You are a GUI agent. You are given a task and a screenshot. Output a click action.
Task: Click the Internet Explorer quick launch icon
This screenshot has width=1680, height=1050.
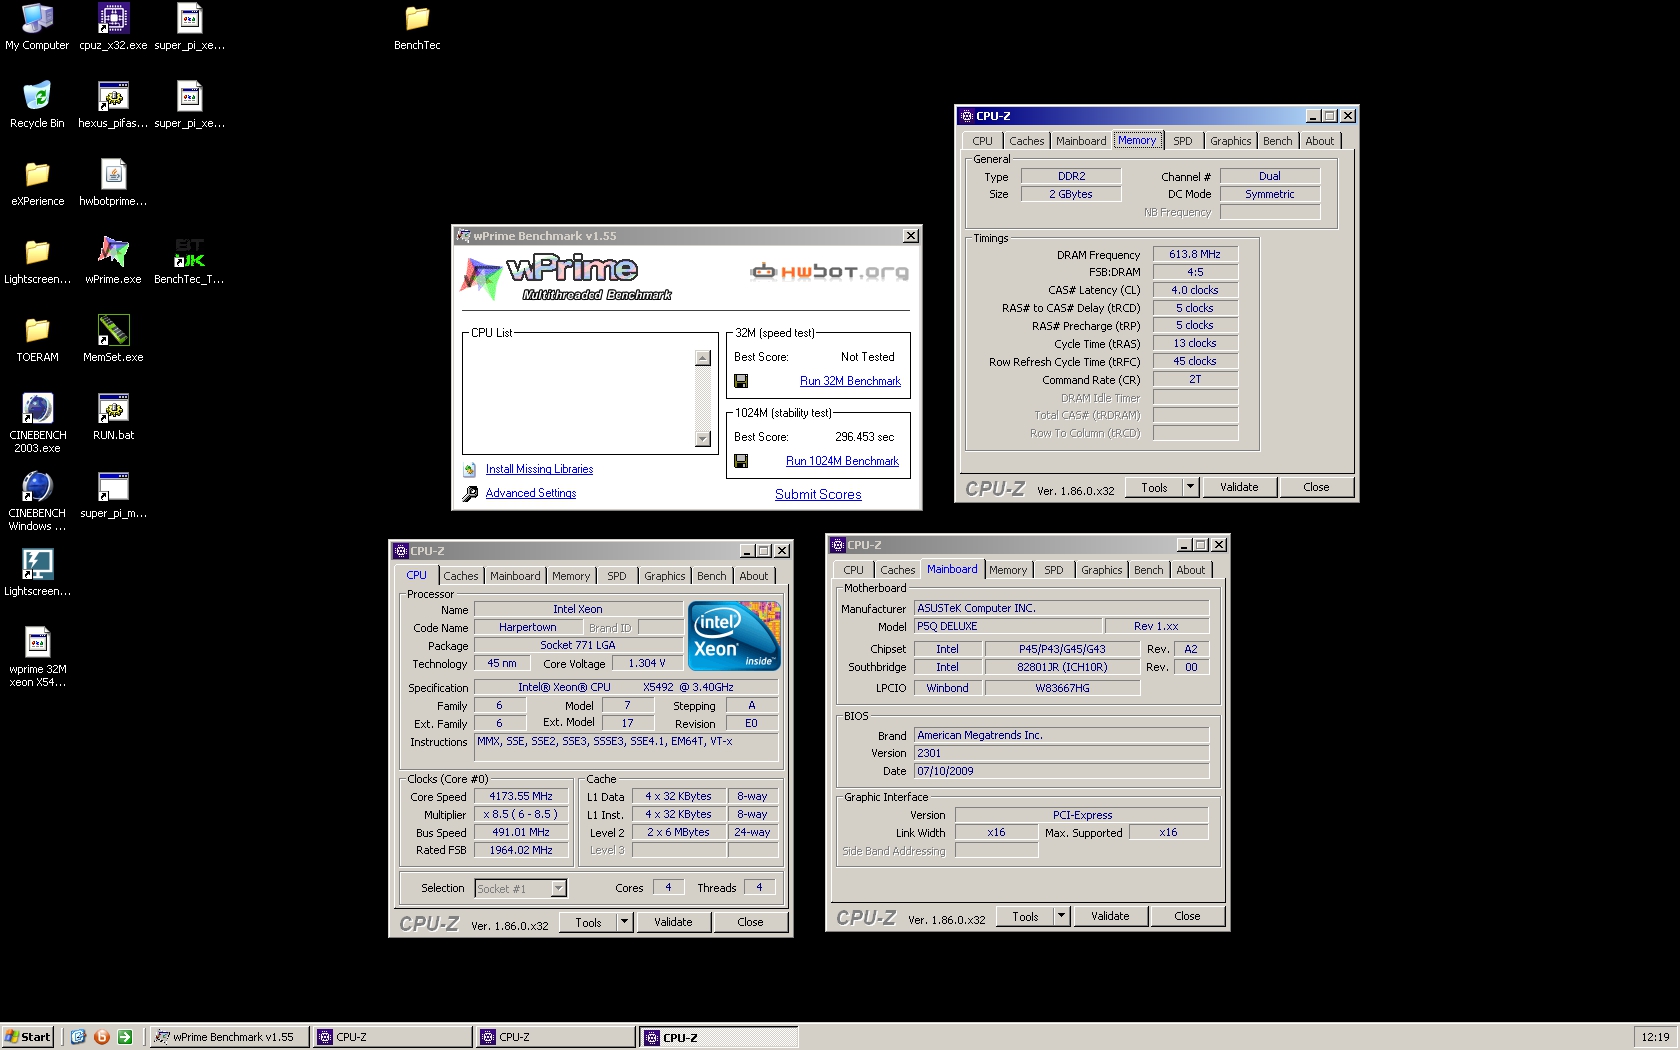78,1037
